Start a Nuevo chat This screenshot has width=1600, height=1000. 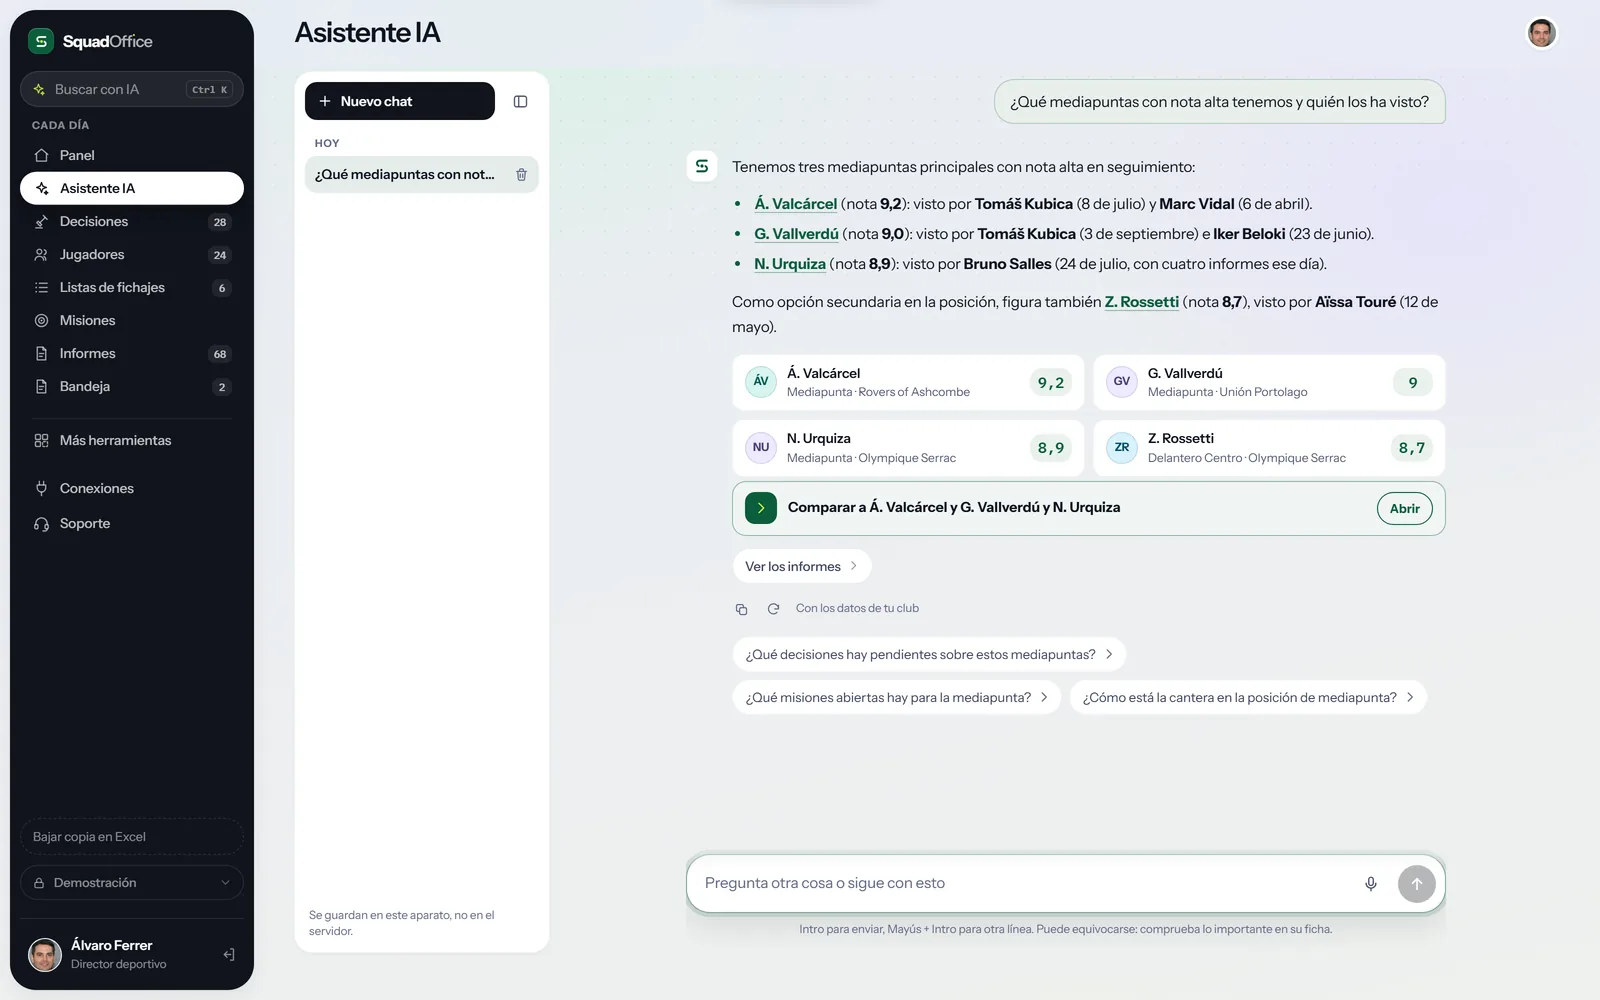(x=400, y=101)
